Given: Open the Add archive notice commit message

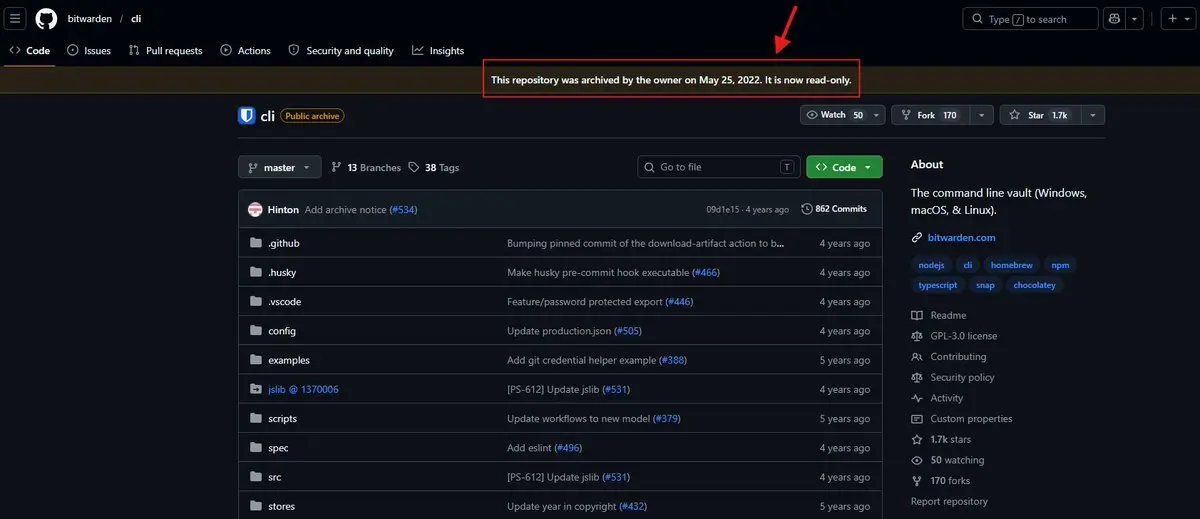Looking at the screenshot, I should pyautogui.click(x=345, y=209).
